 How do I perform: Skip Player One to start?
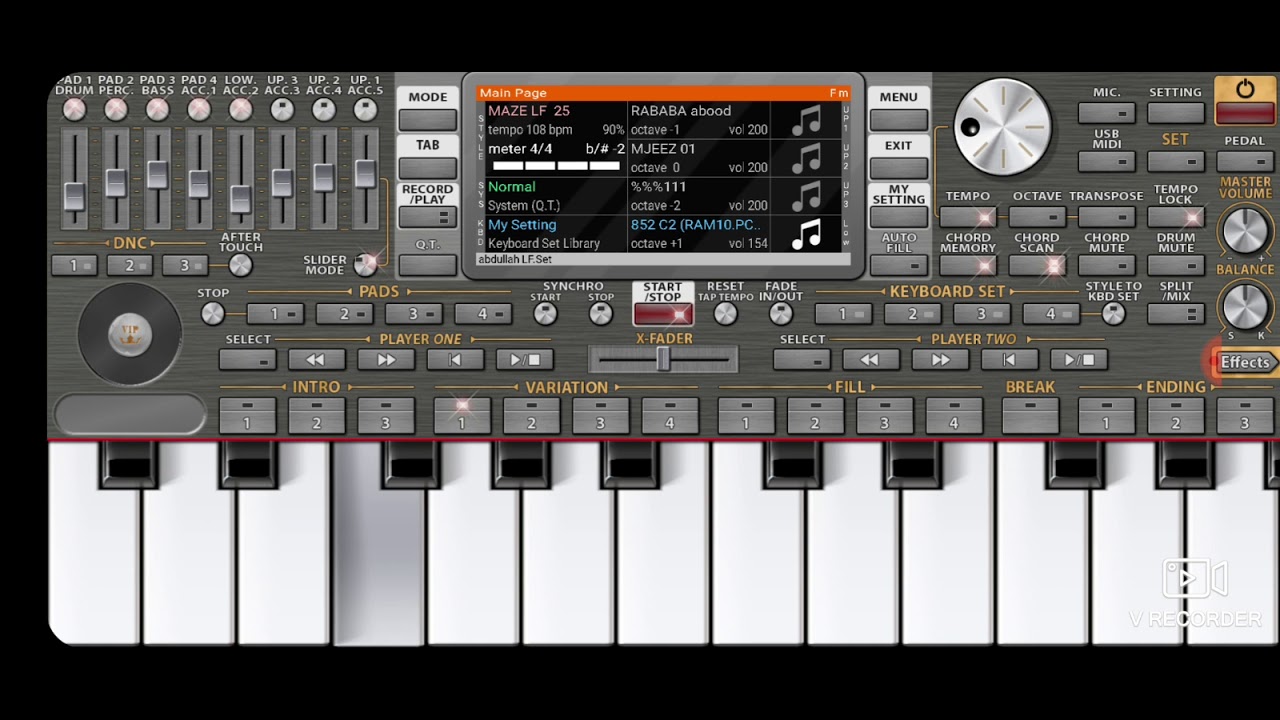455,360
